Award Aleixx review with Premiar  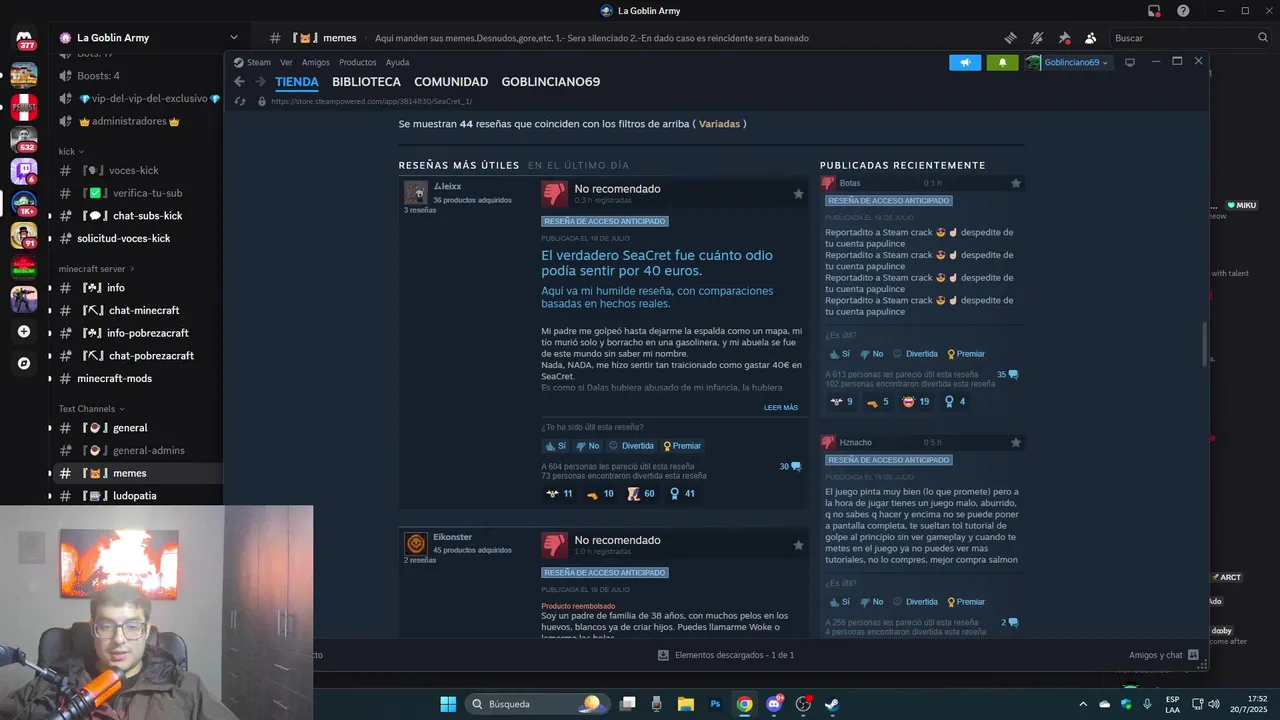pyautogui.click(x=682, y=446)
